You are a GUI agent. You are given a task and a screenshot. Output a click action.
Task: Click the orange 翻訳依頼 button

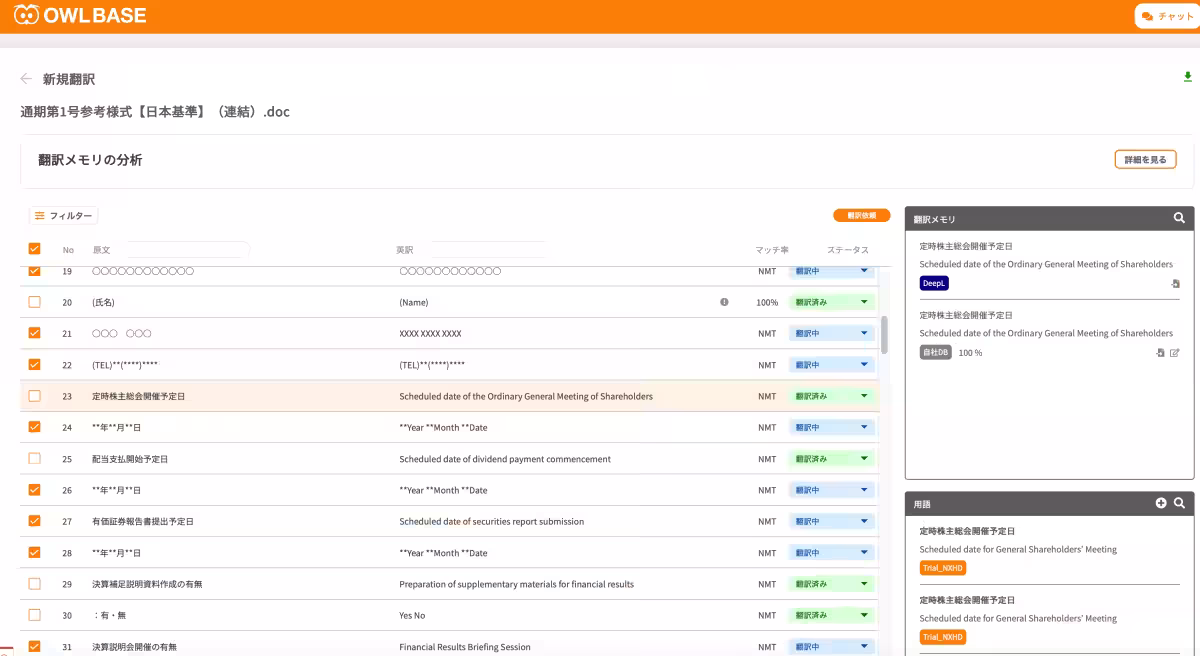point(861,216)
